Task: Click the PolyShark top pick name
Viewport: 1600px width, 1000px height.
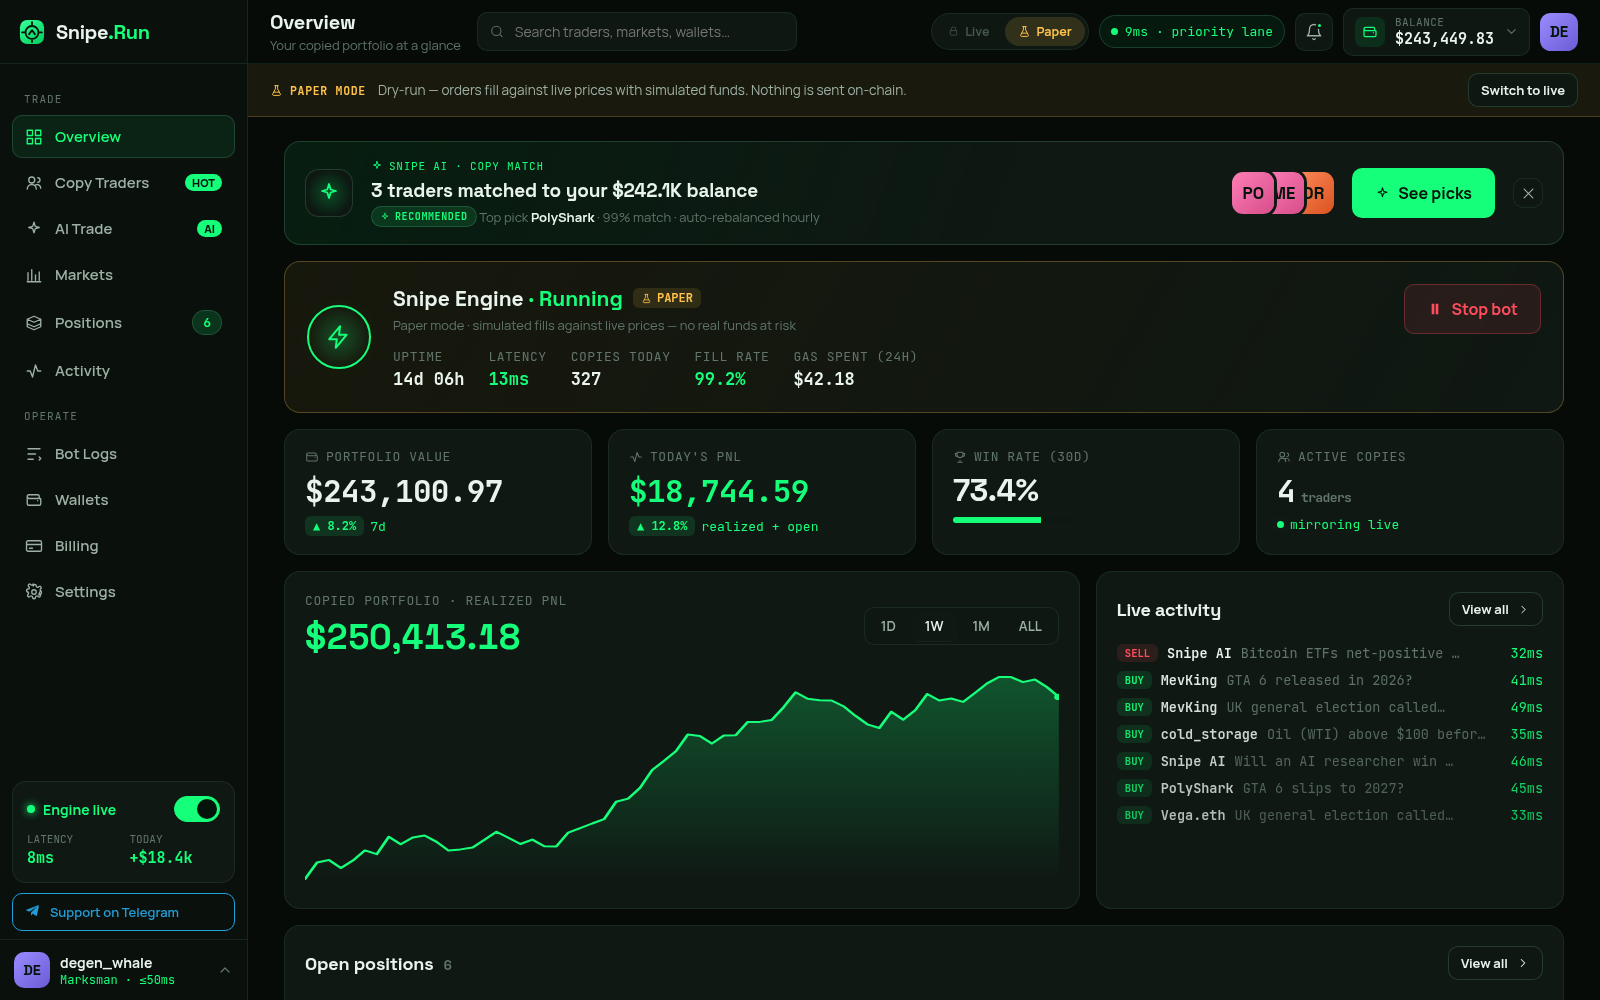Action: point(562,217)
